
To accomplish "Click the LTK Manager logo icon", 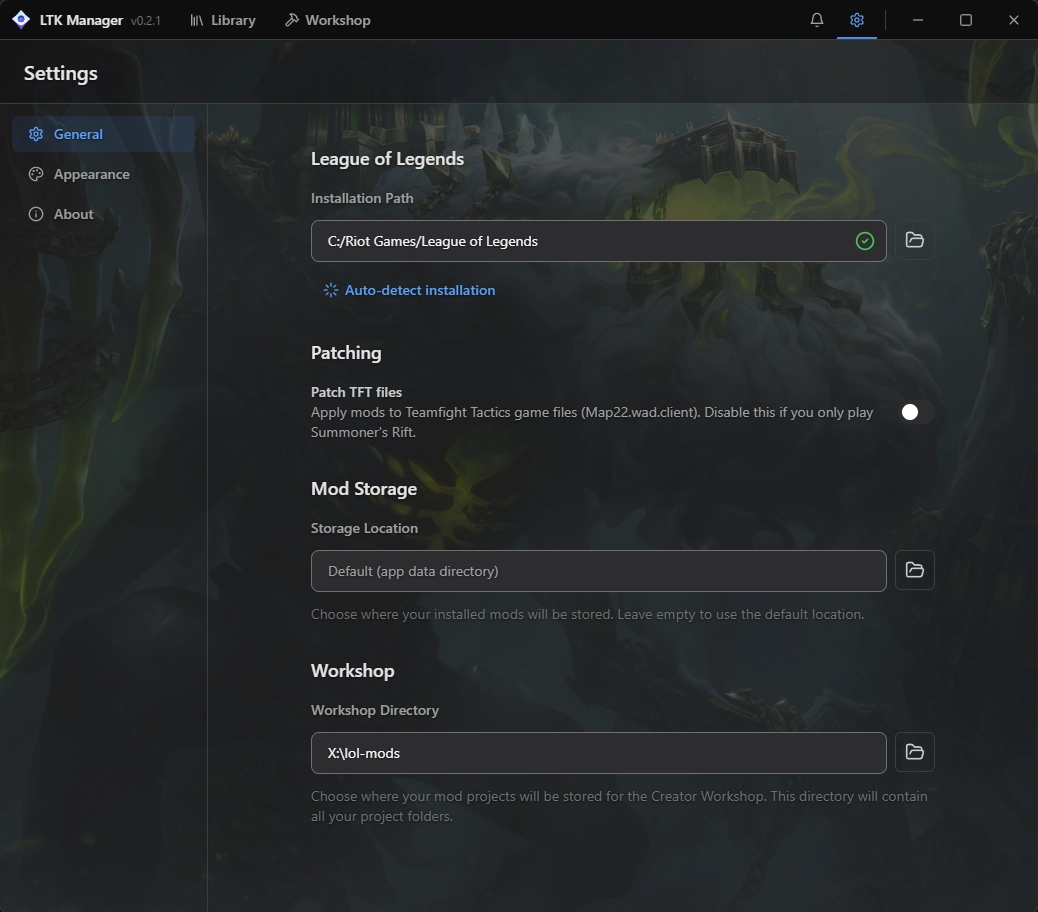I will click(x=21, y=20).
